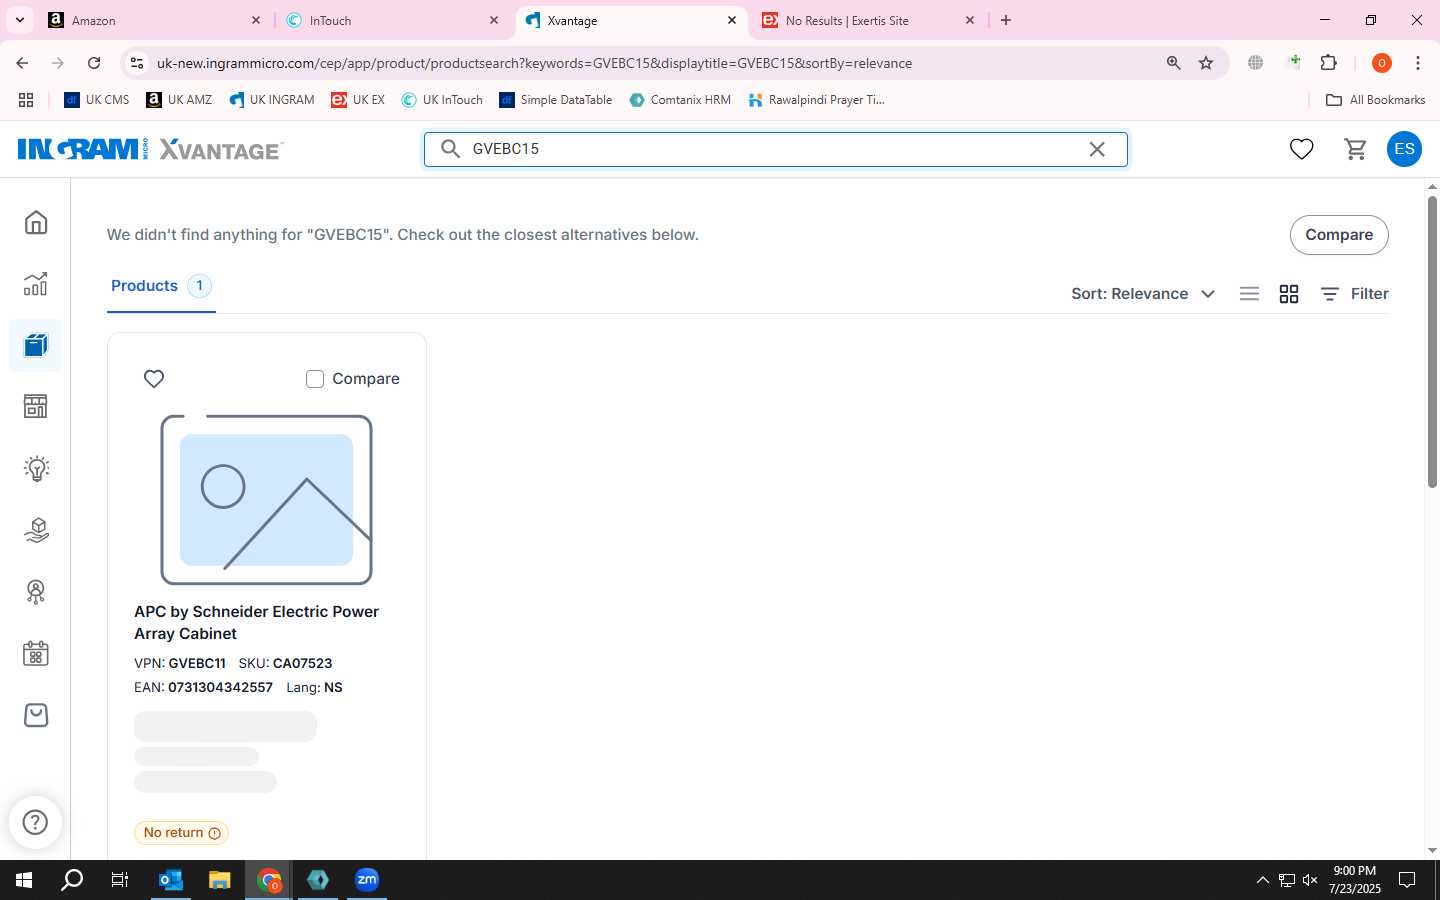Open the Chrome three-dot menu
The image size is (1440, 900).
click(1418, 63)
